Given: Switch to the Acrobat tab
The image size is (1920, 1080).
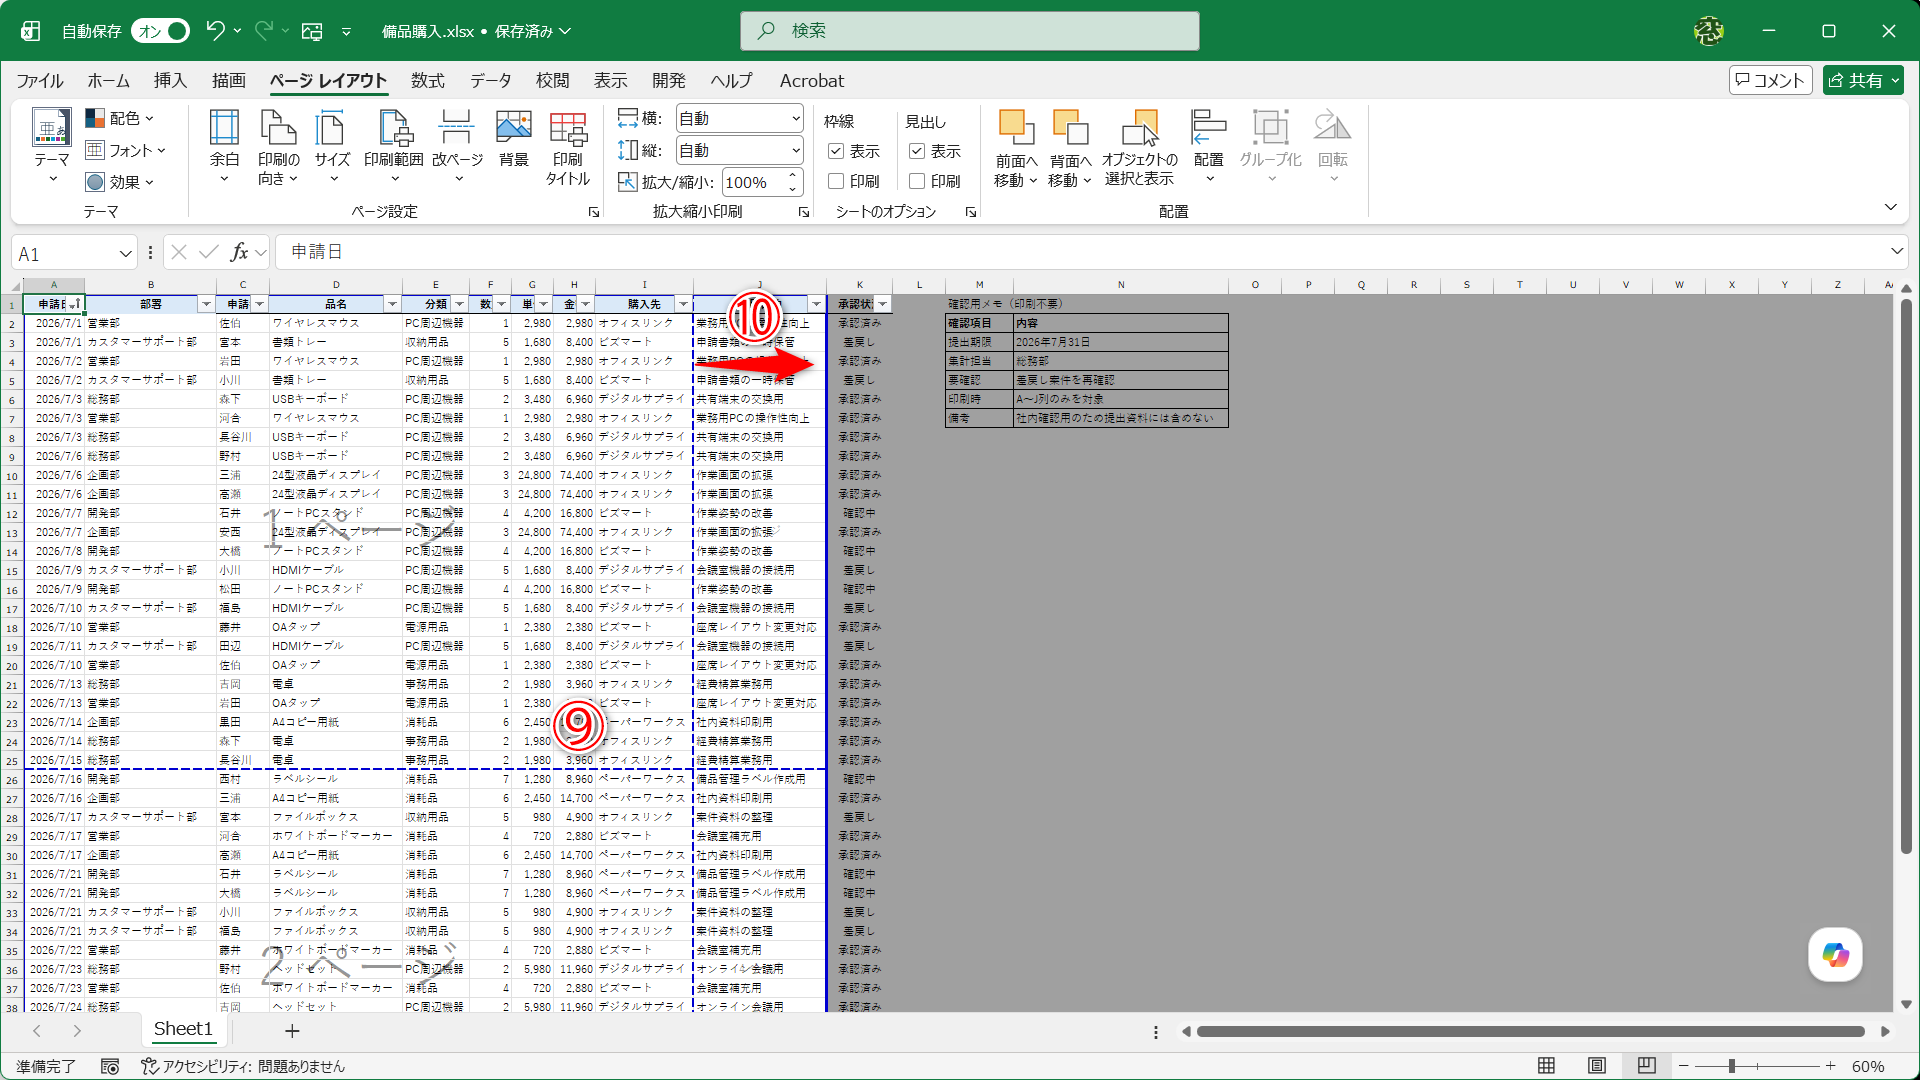Looking at the screenshot, I should pos(812,81).
